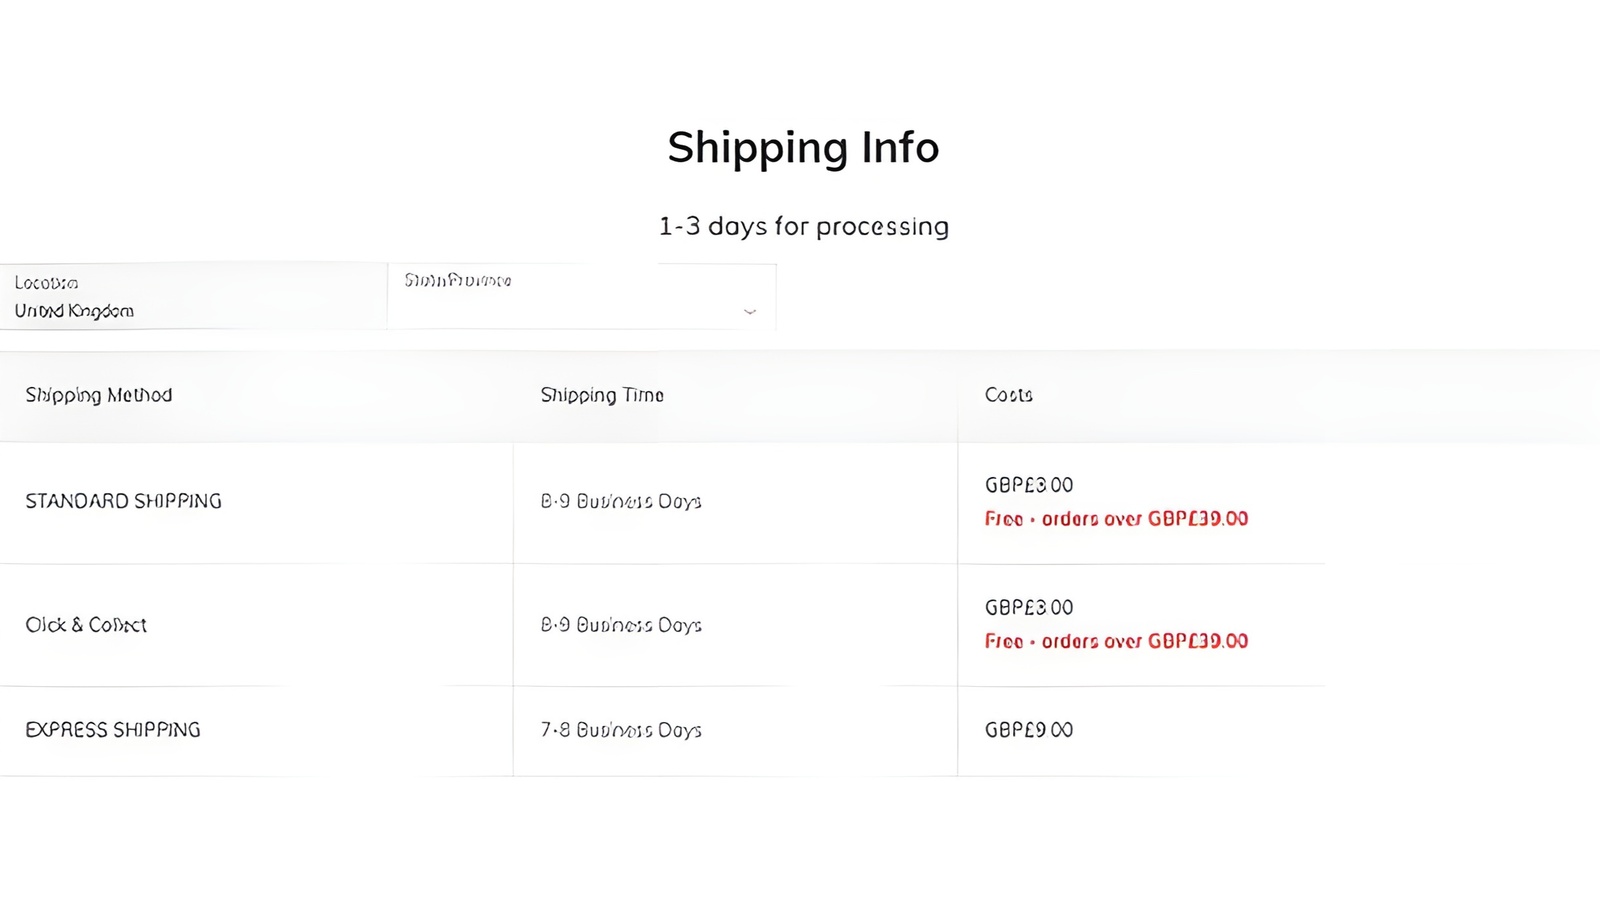Screen dimensions: 1600x900
Task: Click the Costs column header
Action: coord(1007,395)
